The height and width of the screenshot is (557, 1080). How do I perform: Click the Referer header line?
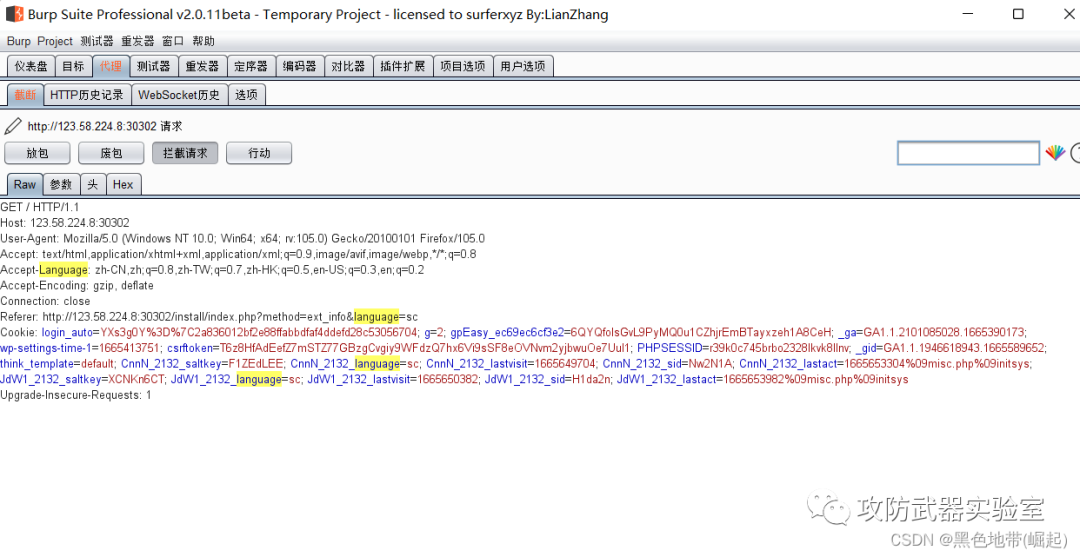(x=209, y=317)
